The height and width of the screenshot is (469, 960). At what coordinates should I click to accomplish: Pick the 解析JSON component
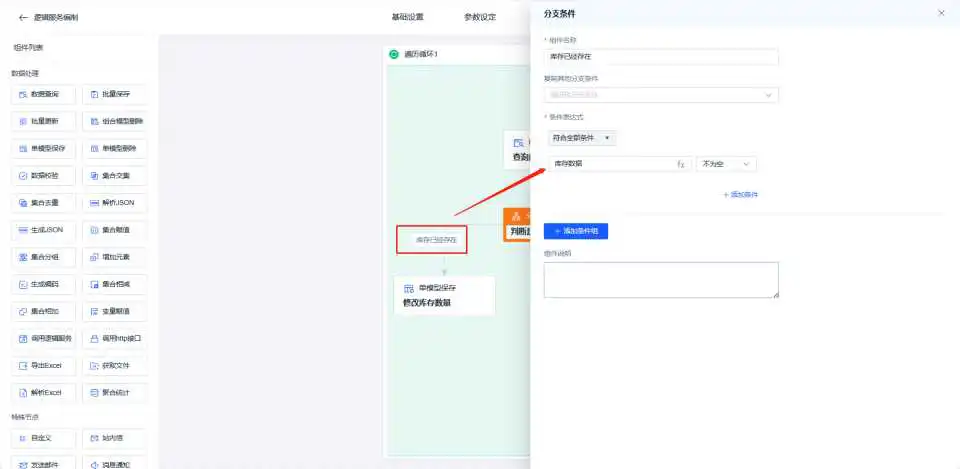pyautogui.click(x=114, y=202)
